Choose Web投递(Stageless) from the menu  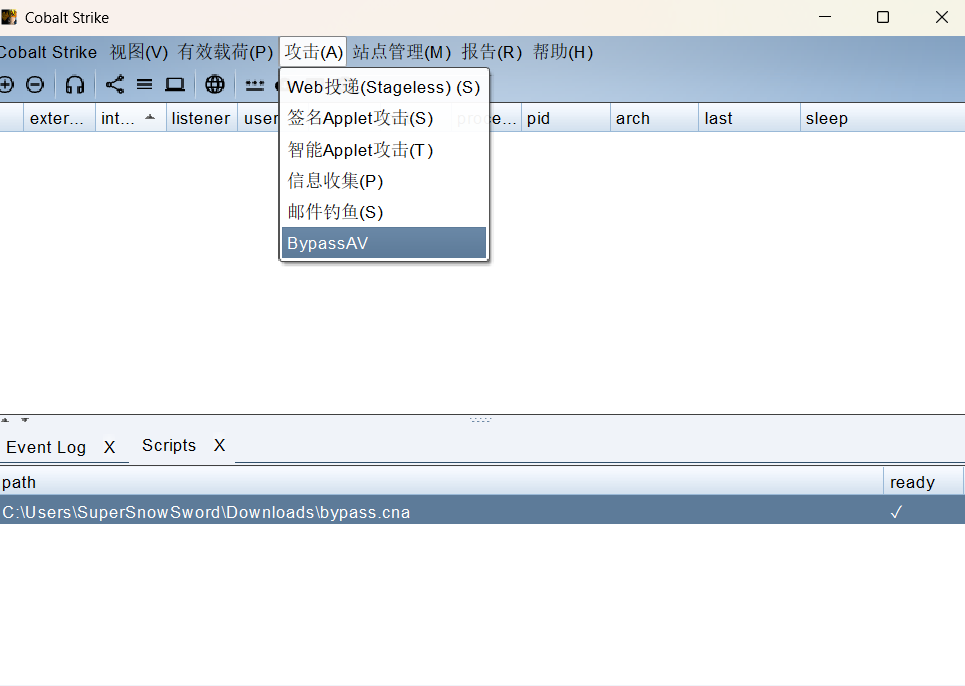pyautogui.click(x=383, y=87)
